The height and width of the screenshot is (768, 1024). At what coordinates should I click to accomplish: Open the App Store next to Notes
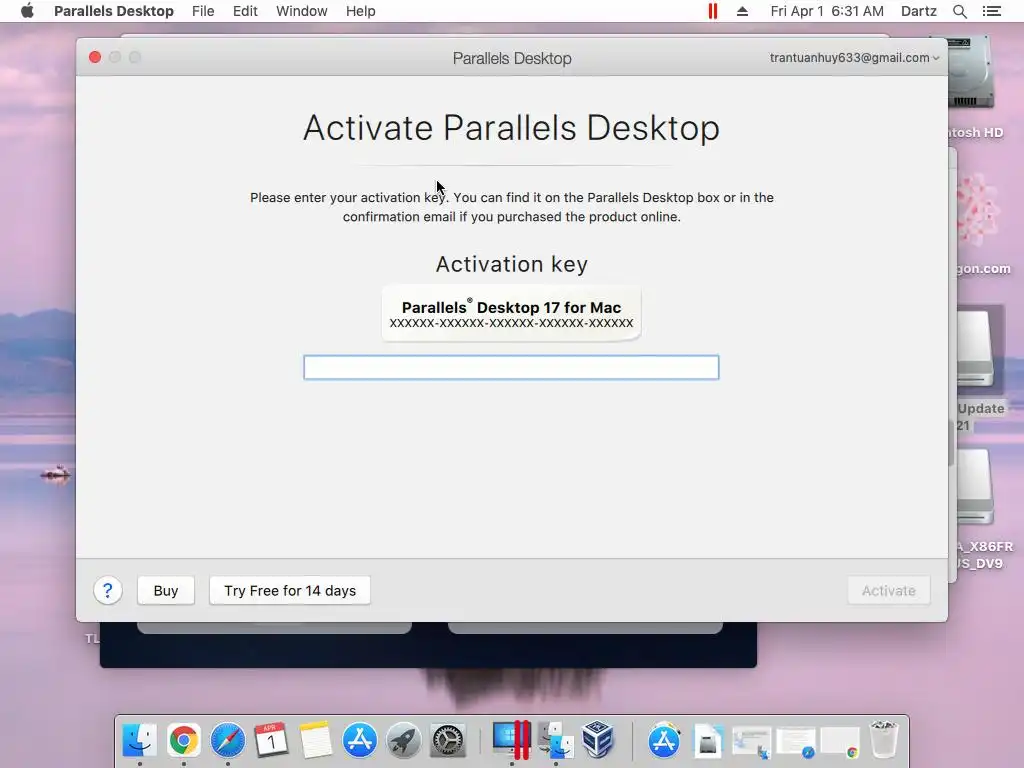coord(359,740)
